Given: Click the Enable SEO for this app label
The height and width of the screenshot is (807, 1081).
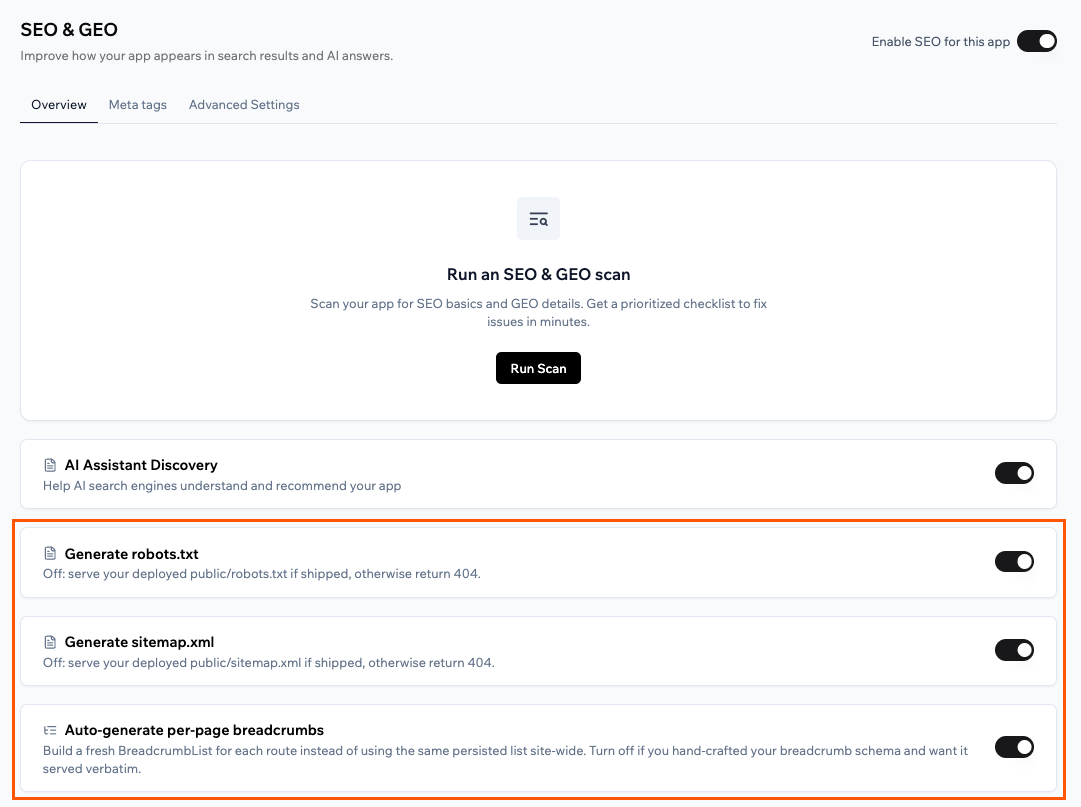Looking at the screenshot, I should pyautogui.click(x=940, y=42).
